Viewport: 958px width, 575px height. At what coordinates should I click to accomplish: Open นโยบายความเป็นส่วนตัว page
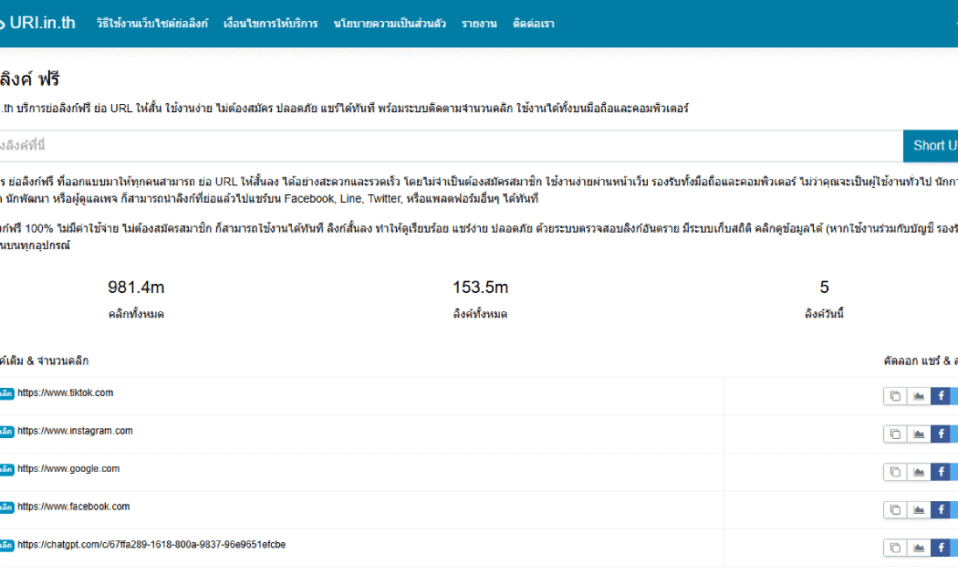(x=390, y=24)
